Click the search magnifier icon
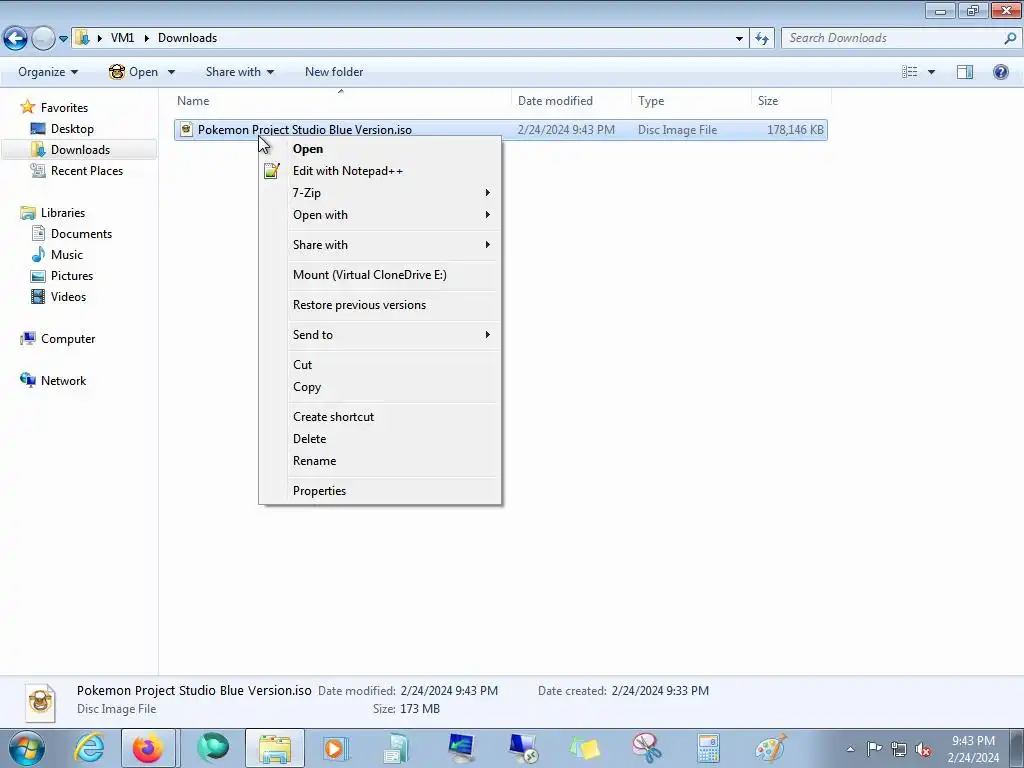Image resolution: width=1024 pixels, height=768 pixels. tap(1010, 38)
